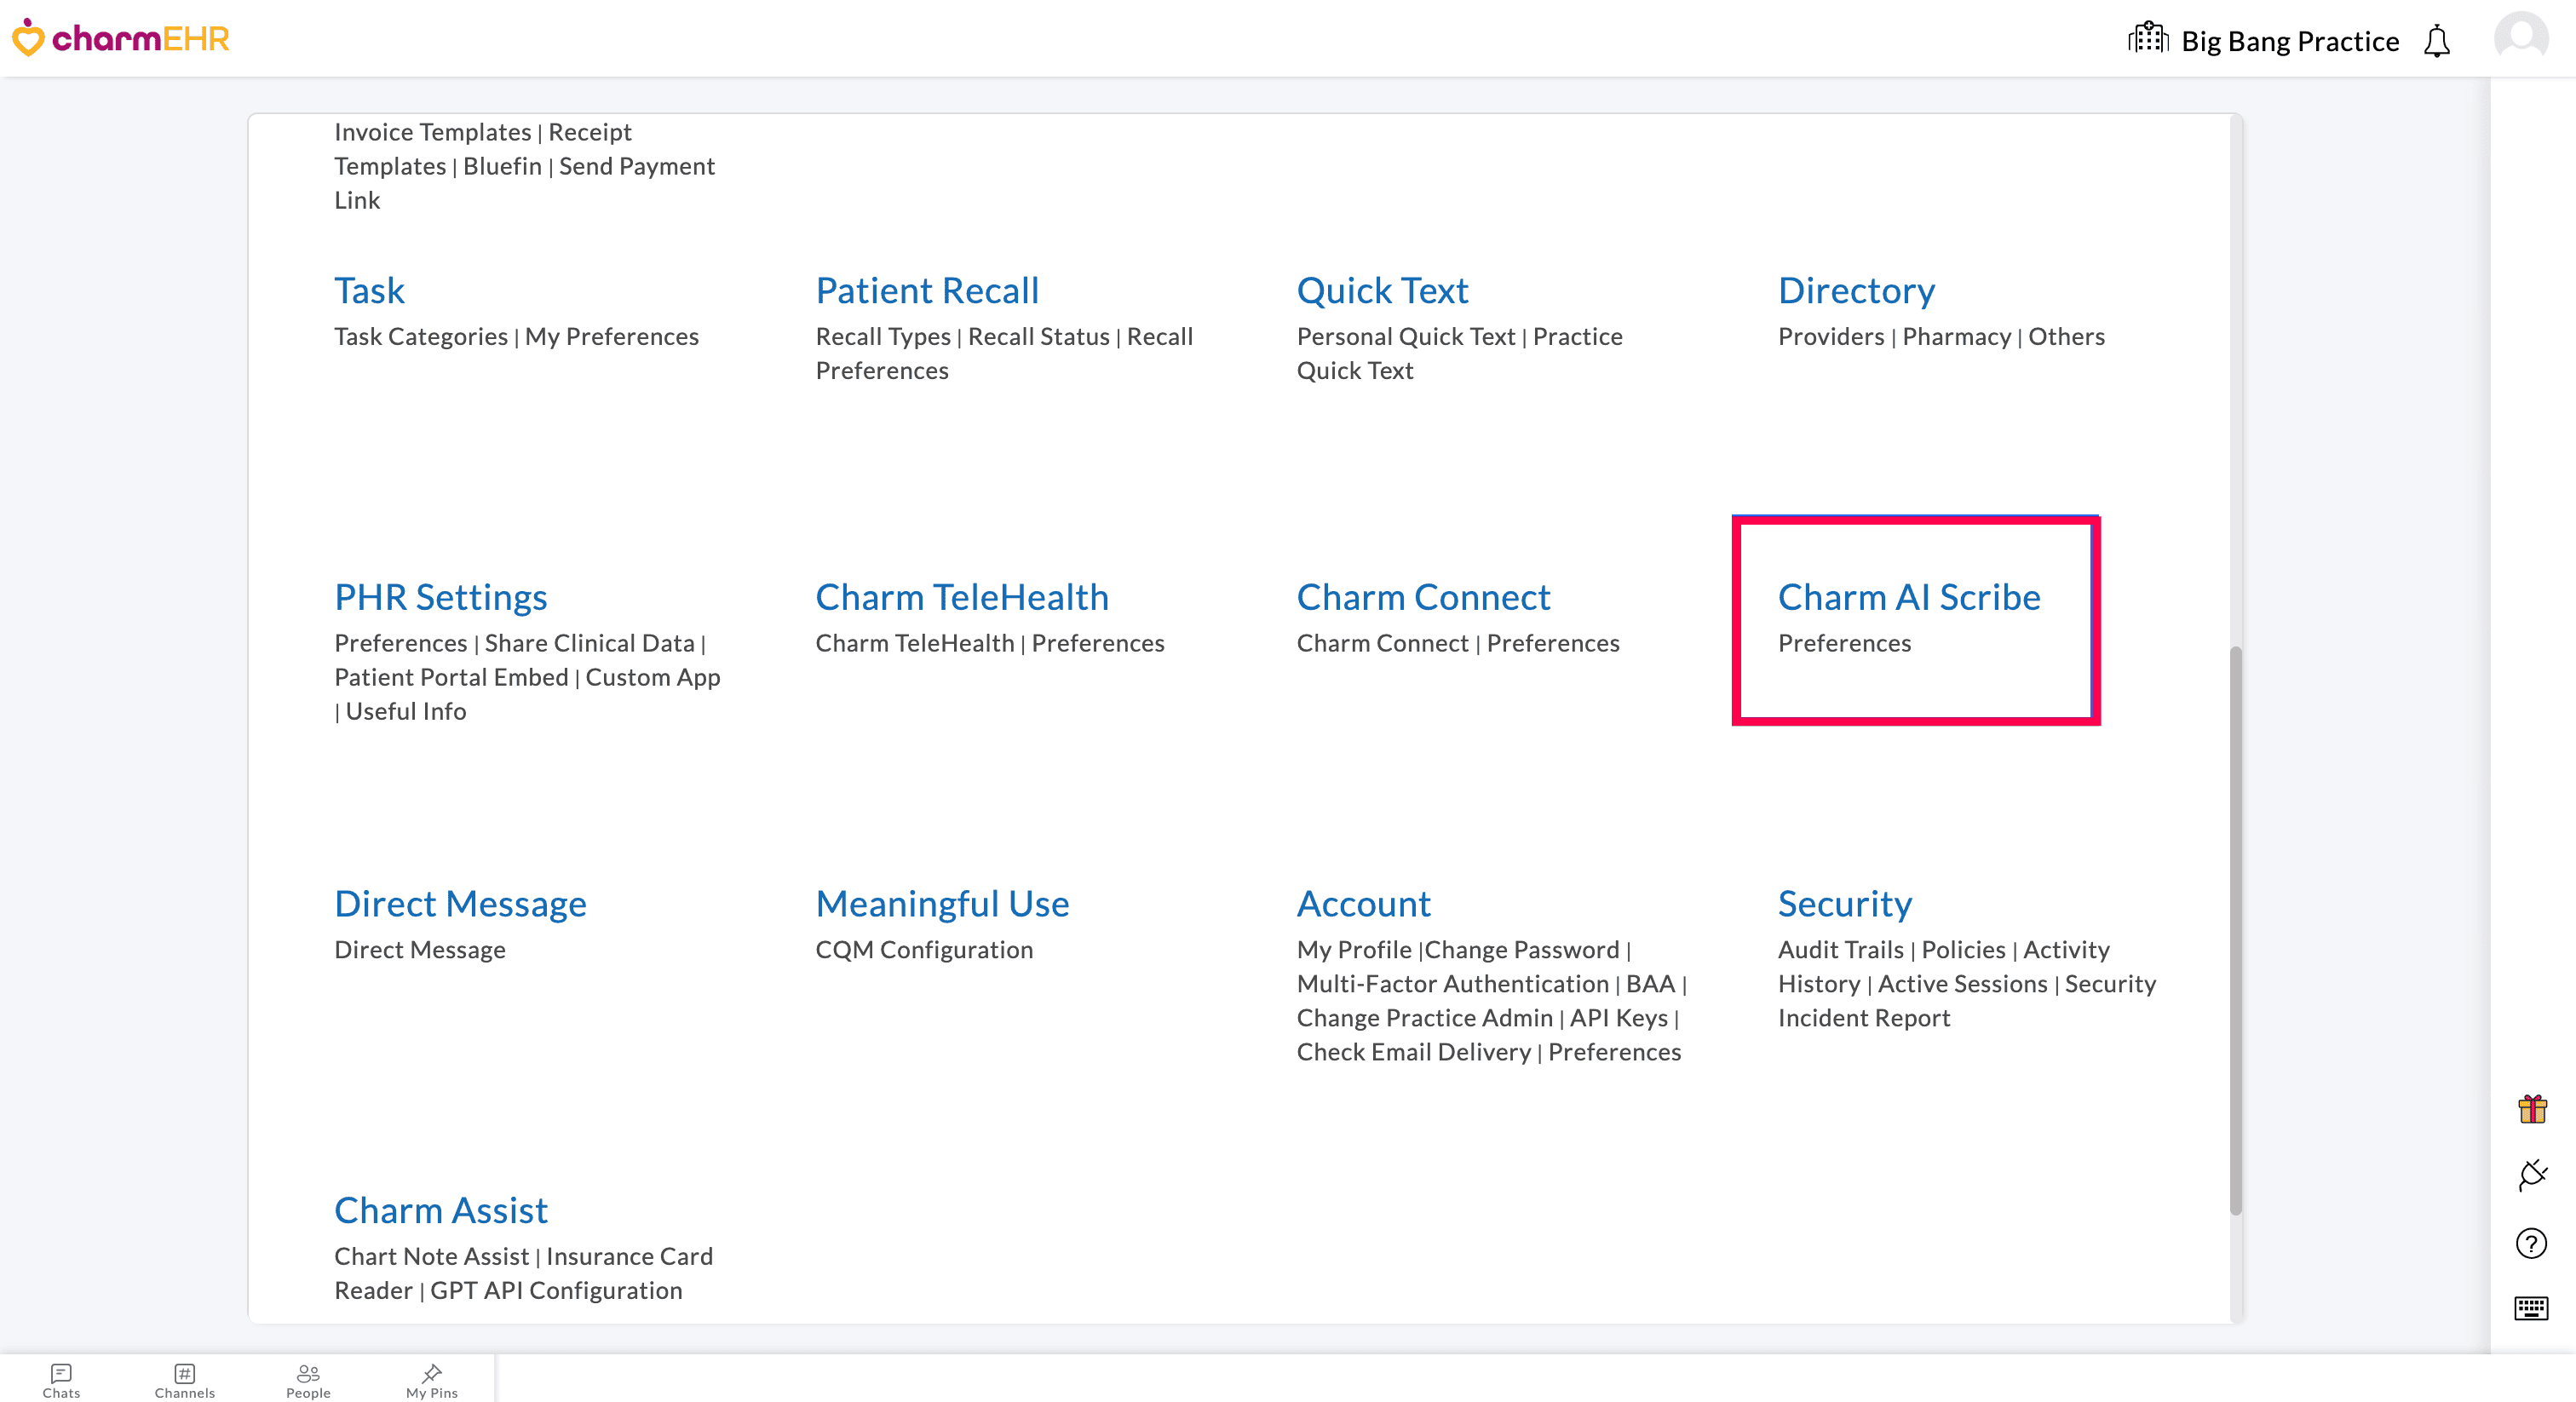The image size is (2576, 1402).
Task: Click the settings panel vertical scrollbar
Action: click(x=2235, y=930)
